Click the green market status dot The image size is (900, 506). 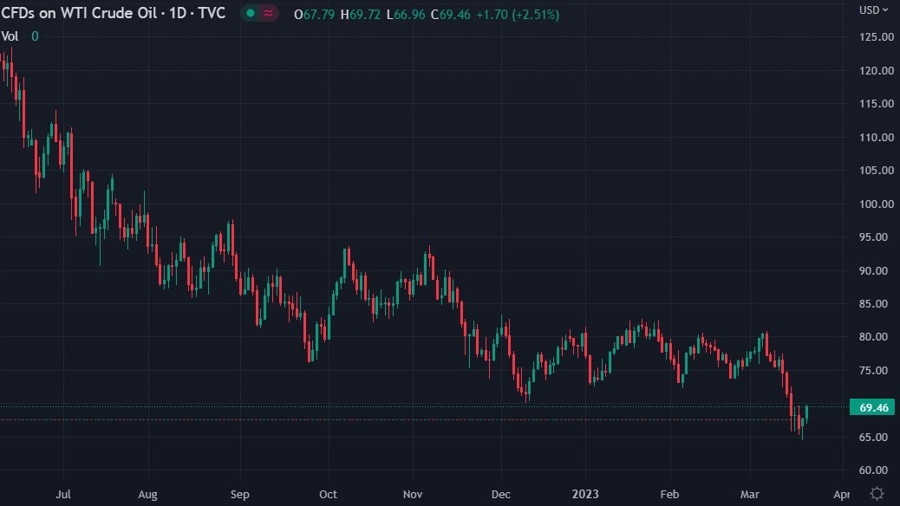coord(251,13)
